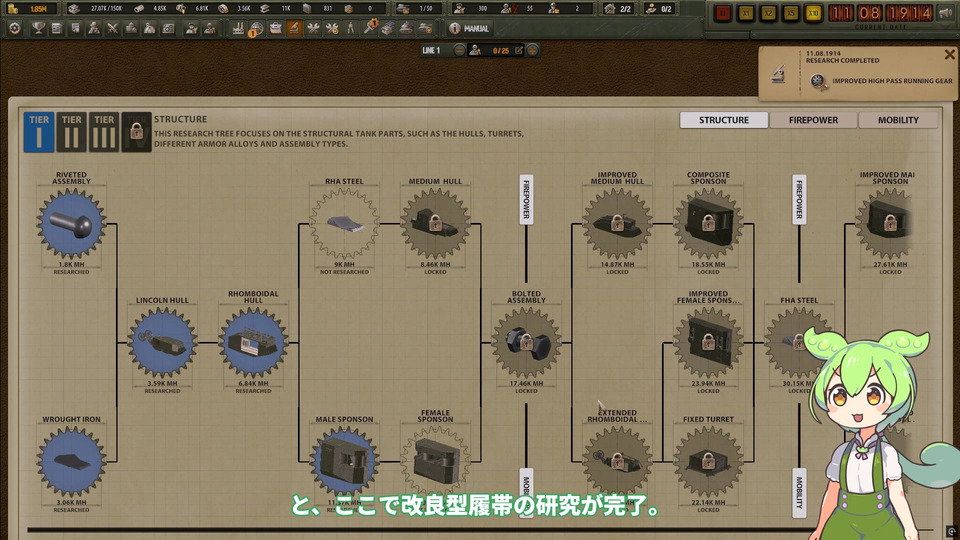Select the Wrought Iron research node
The width and height of the screenshot is (960, 540).
(x=72, y=462)
